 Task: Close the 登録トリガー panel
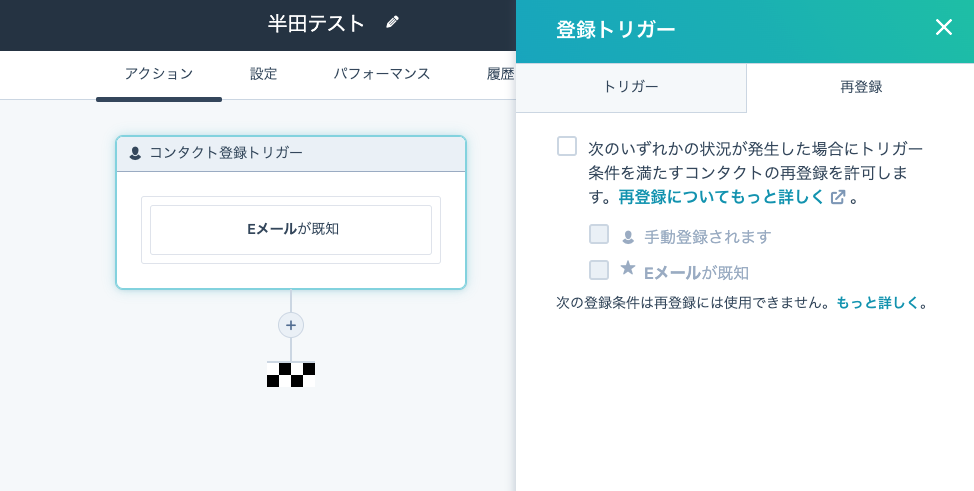pos(943,27)
